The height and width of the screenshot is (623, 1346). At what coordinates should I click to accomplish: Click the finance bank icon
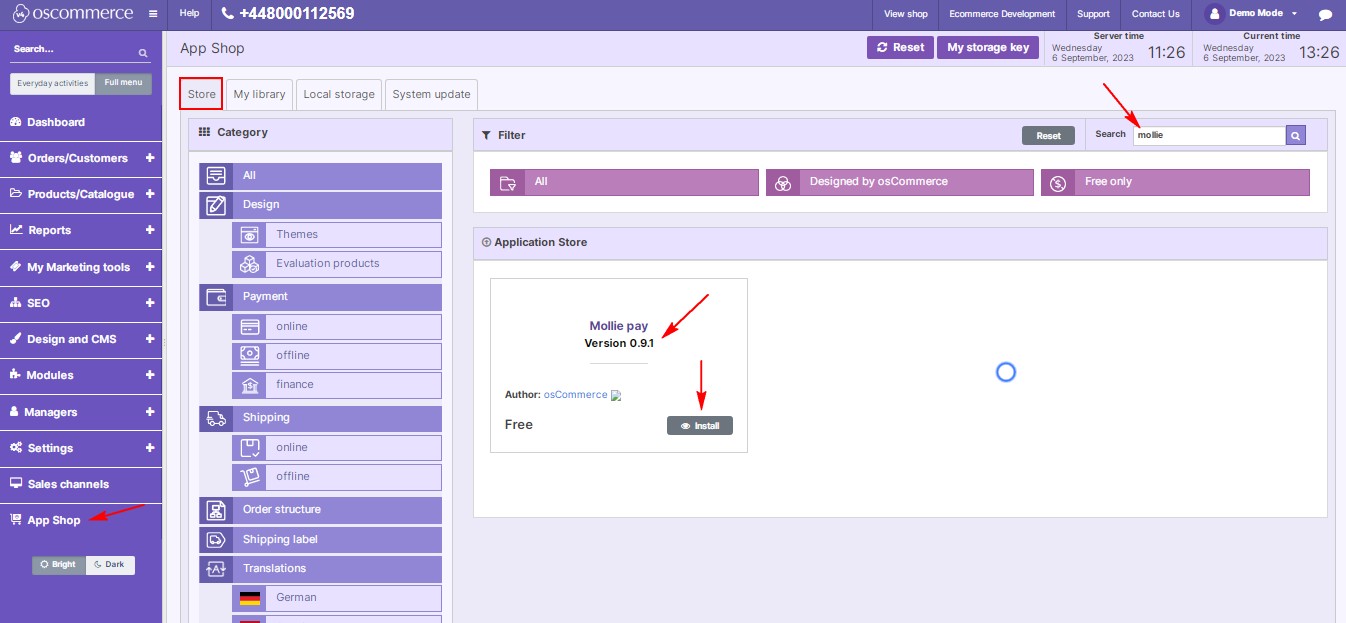click(x=249, y=385)
